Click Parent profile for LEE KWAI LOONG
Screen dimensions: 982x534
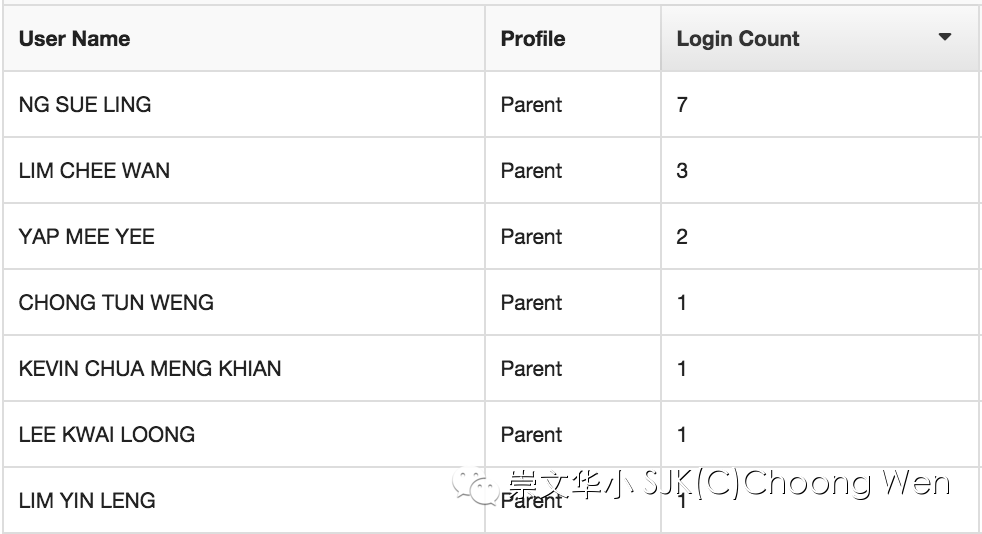coord(531,434)
